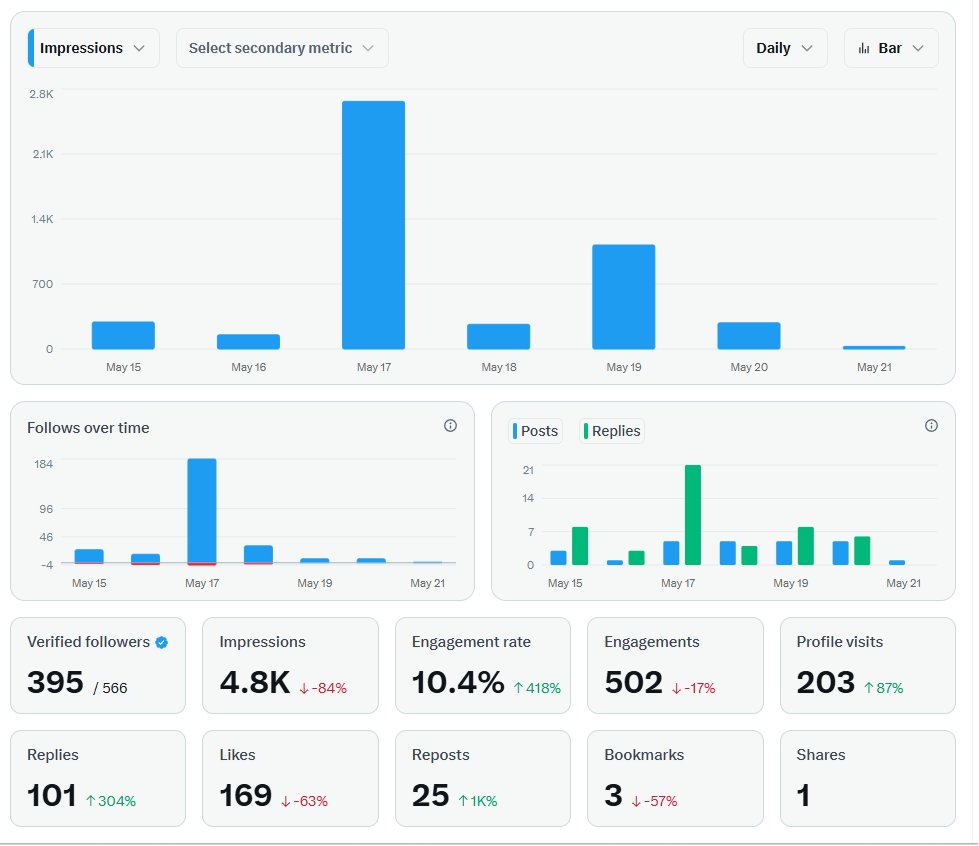Click the / 566 total followers text
The width and height of the screenshot is (979, 846).
(110, 688)
